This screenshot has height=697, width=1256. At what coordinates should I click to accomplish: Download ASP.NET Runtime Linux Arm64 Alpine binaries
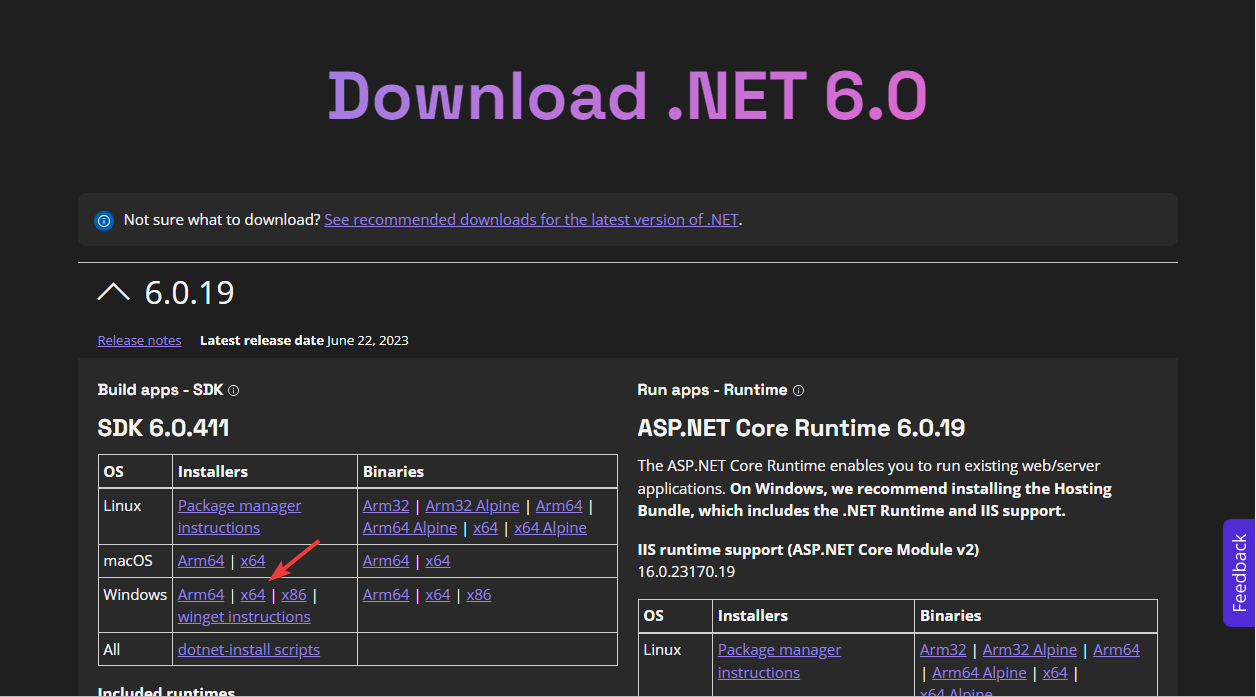pos(979,673)
